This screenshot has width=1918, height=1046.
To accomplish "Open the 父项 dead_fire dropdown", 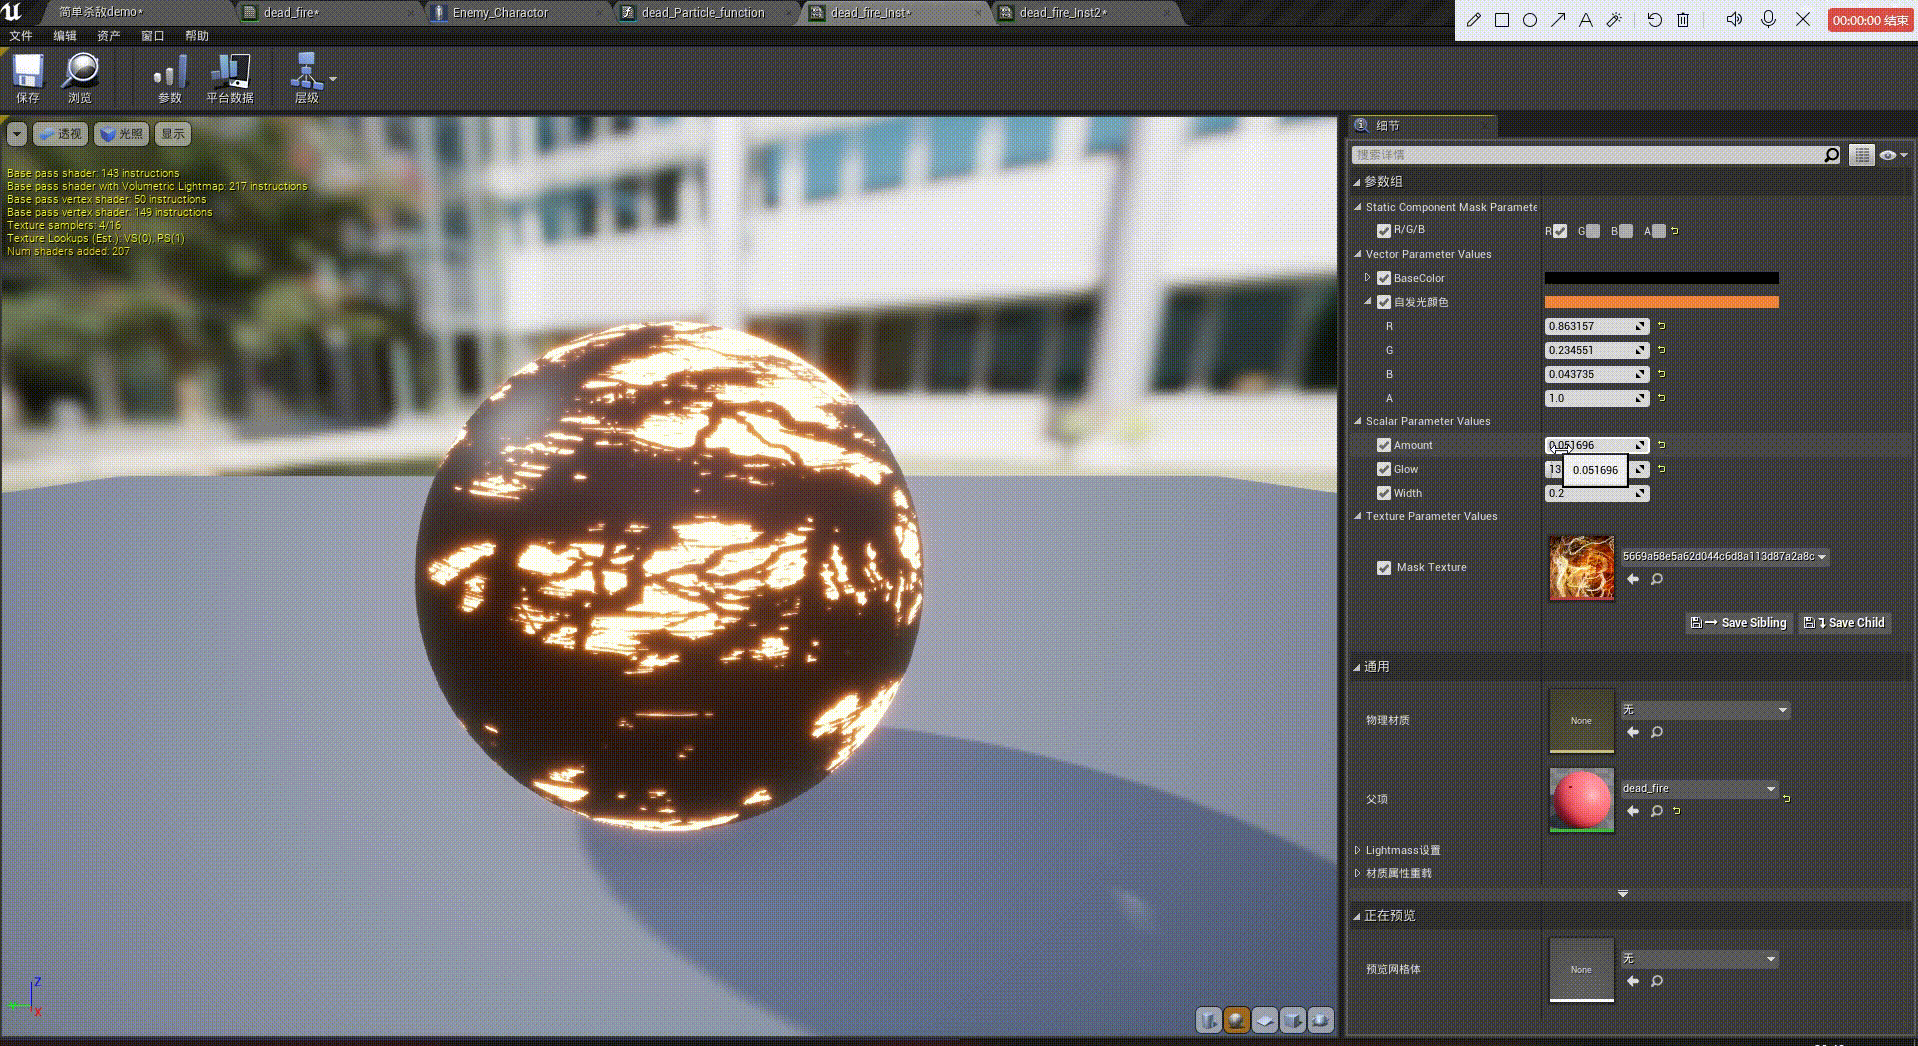I will tap(1700, 789).
